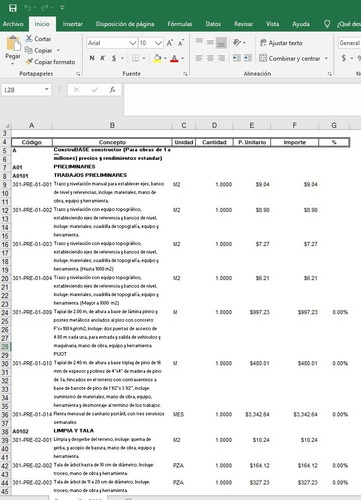Expand underline style dropdown arrow
The height and width of the screenshot is (500, 361).
pyautogui.click(x=122, y=58)
